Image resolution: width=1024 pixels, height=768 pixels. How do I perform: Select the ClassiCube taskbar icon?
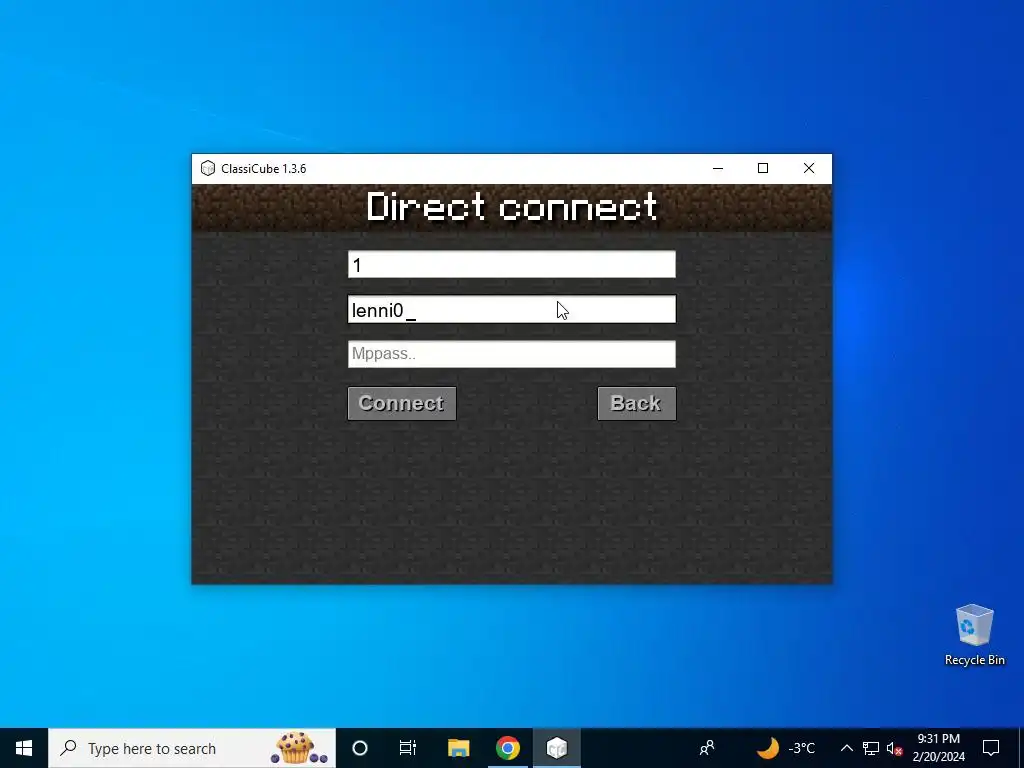tap(556, 748)
